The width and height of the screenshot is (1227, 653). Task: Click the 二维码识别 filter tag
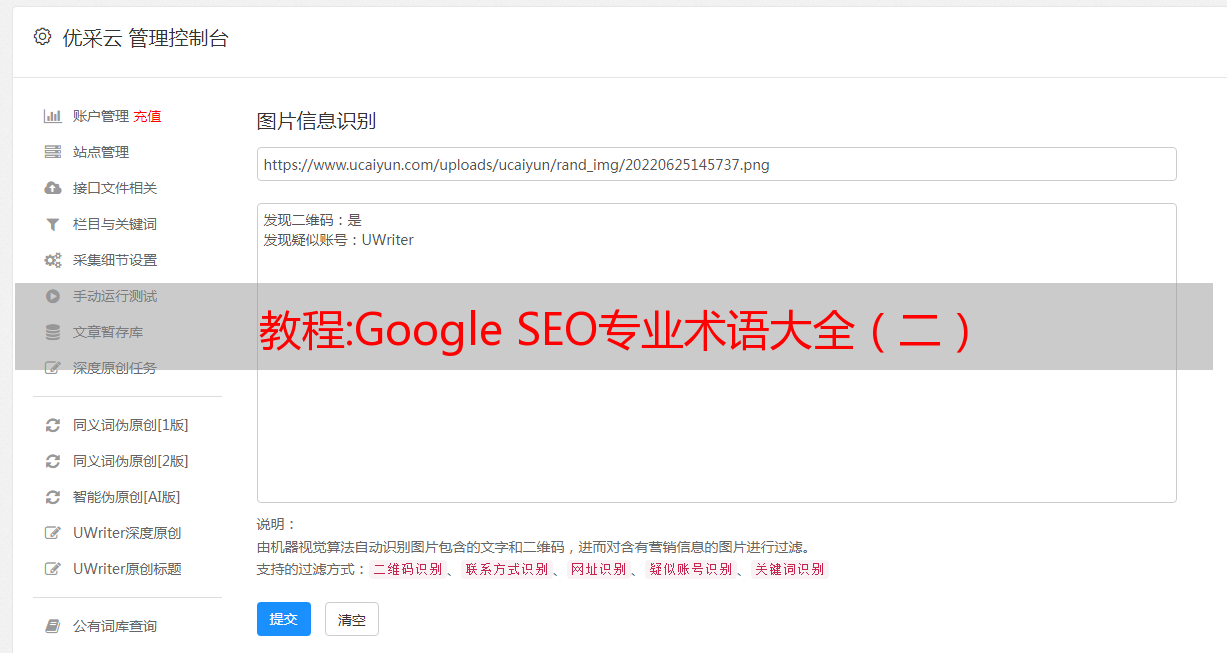tap(407, 569)
